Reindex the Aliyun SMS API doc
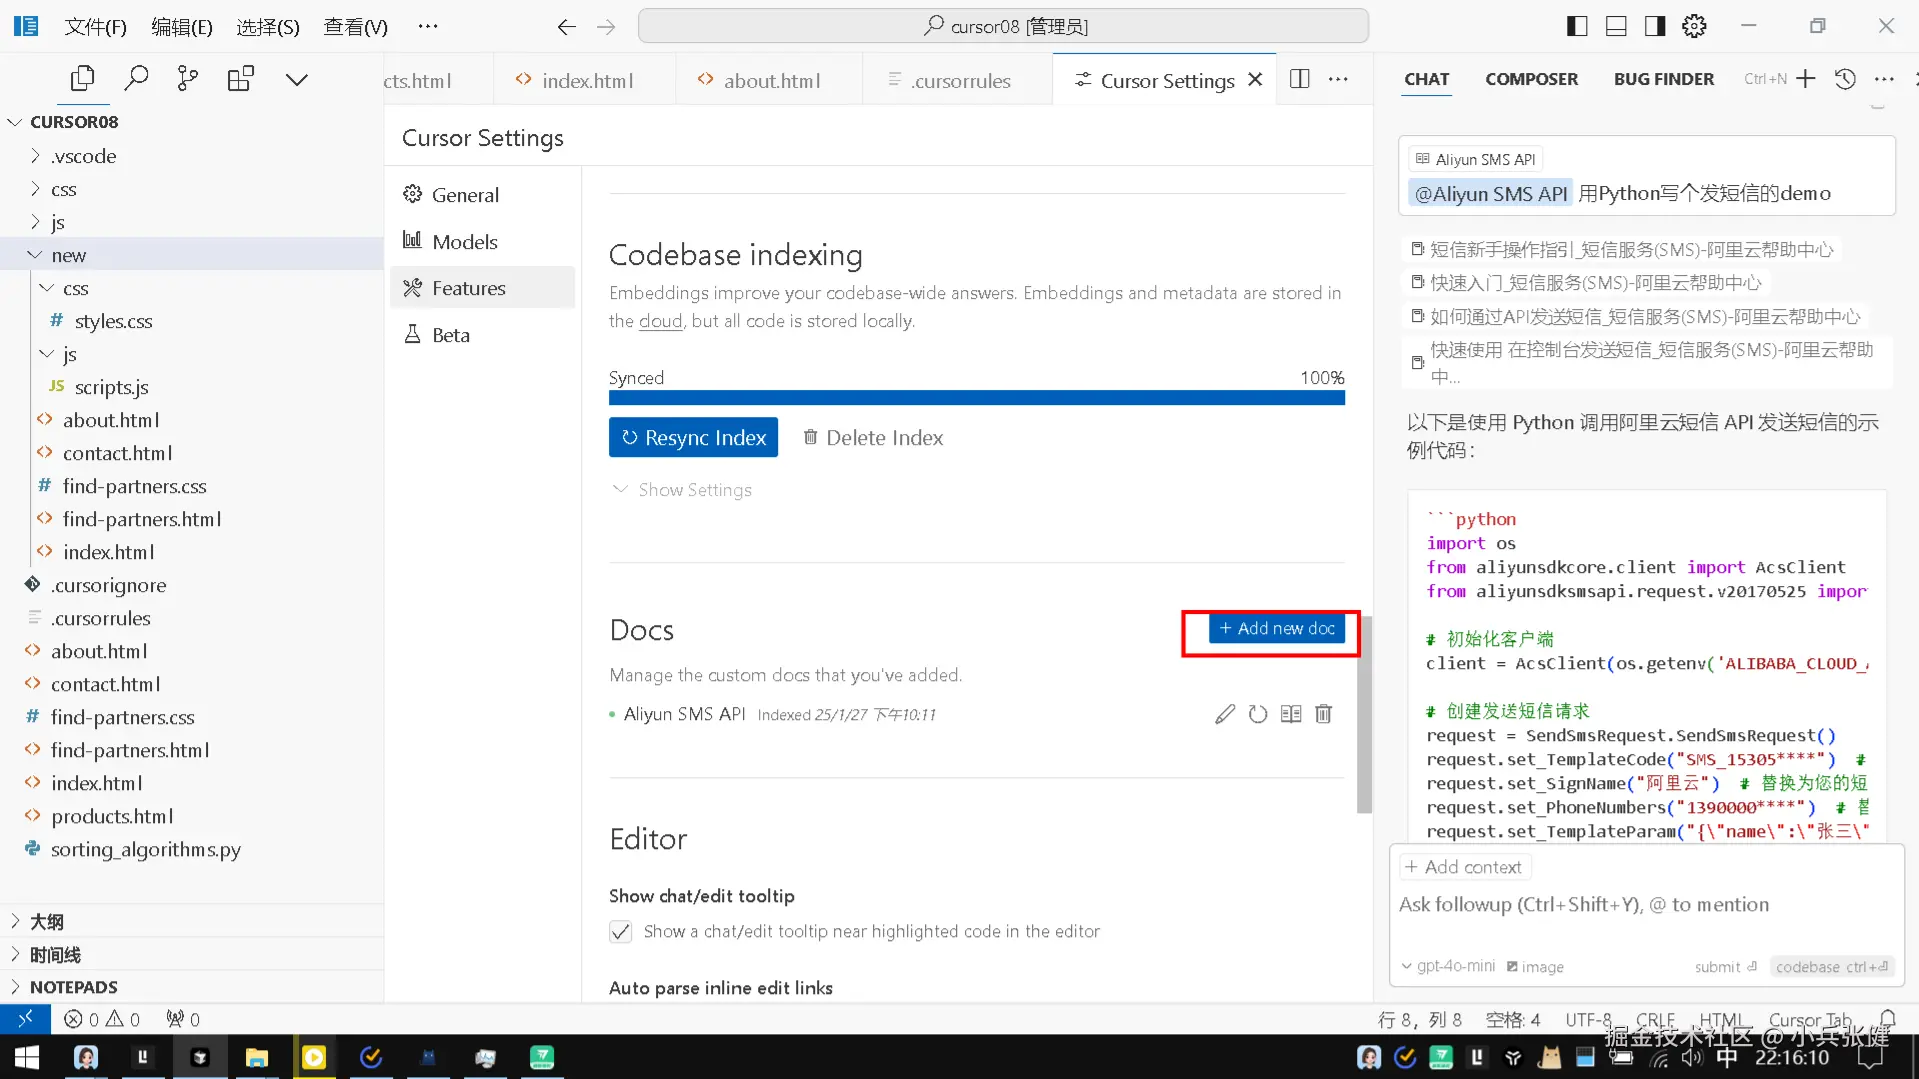This screenshot has height=1079, width=1919. (x=1258, y=714)
